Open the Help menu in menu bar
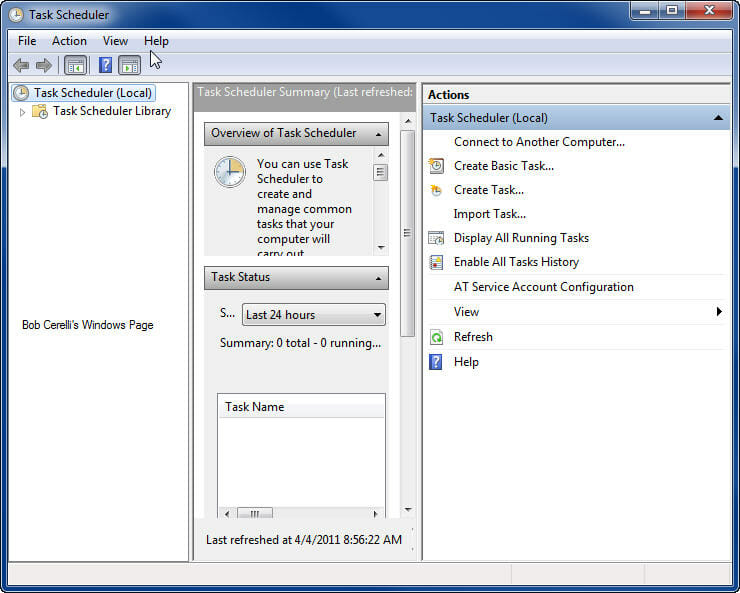The height and width of the screenshot is (593, 740). pos(156,41)
